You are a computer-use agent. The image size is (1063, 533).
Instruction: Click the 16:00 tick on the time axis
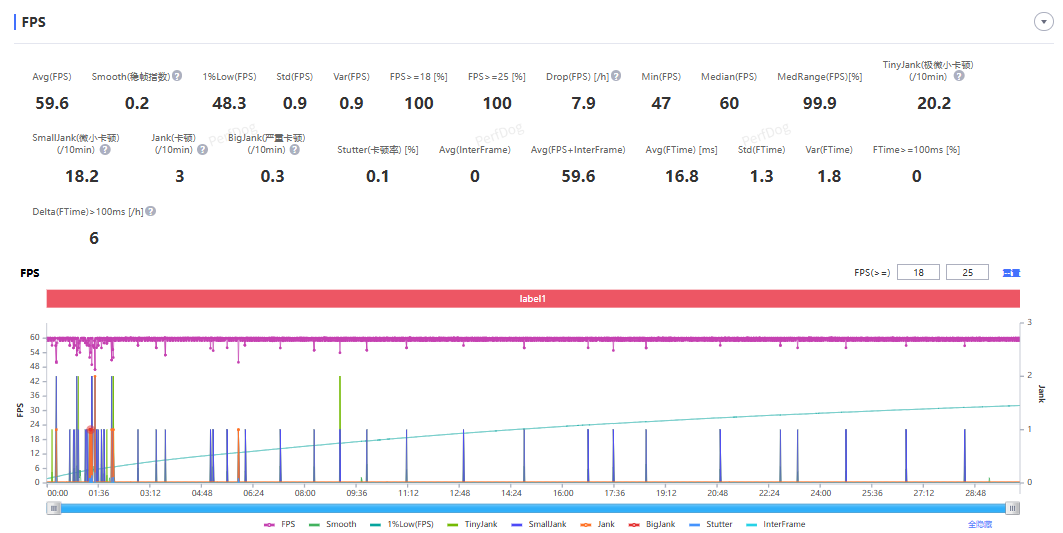(563, 493)
